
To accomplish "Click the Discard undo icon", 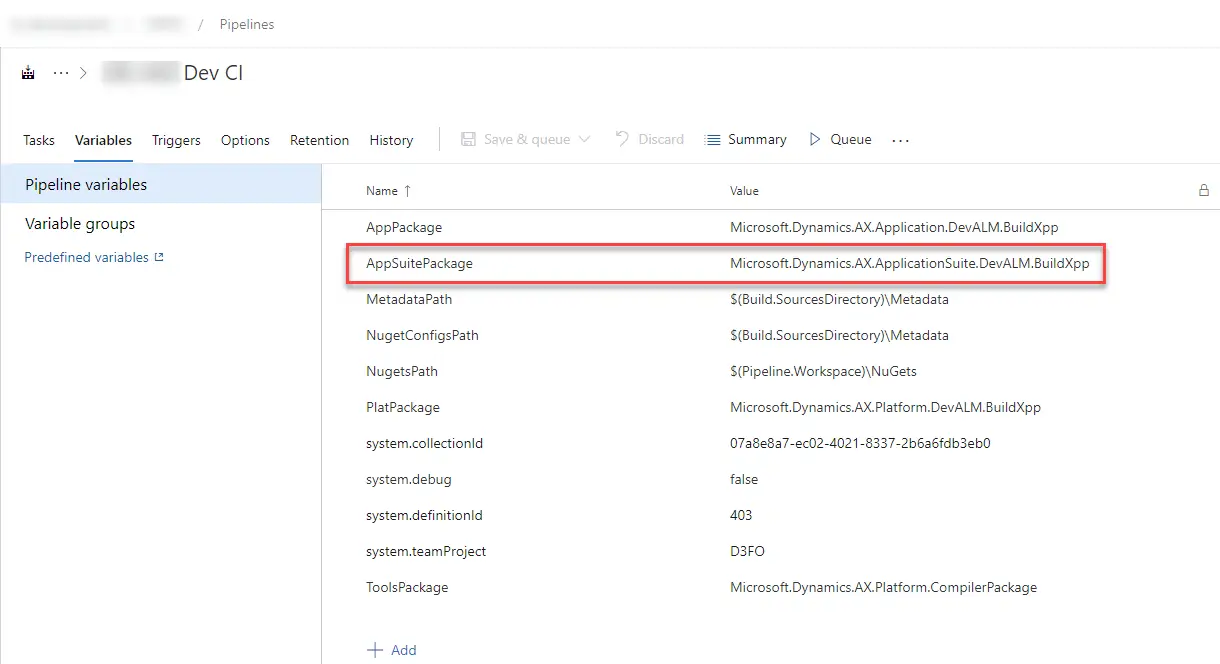I will point(622,139).
